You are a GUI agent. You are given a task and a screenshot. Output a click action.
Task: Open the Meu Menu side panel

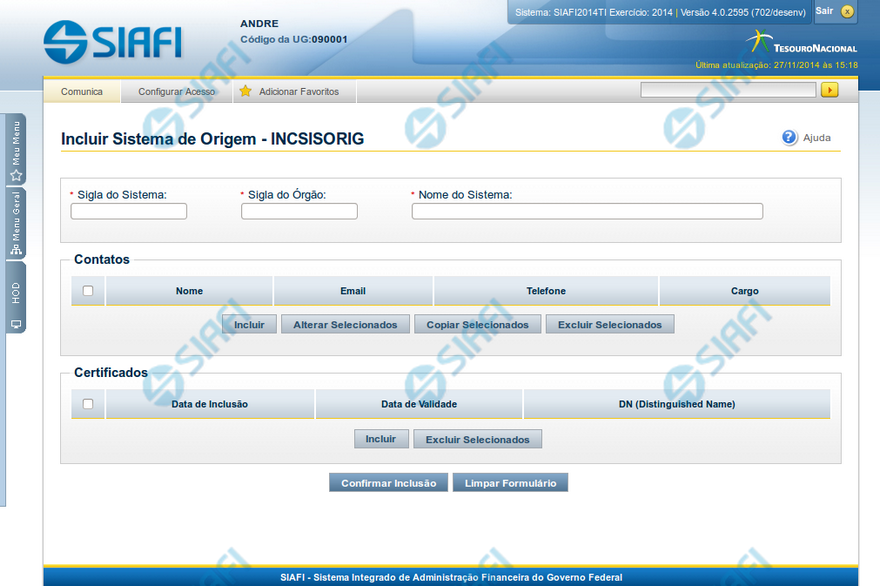point(16,150)
